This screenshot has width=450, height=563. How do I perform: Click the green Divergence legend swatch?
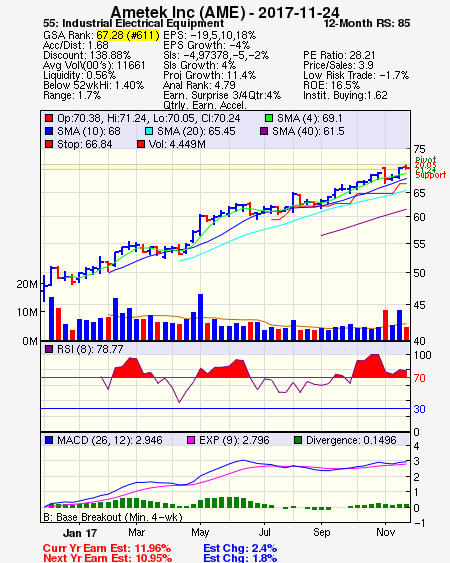tap(298, 440)
